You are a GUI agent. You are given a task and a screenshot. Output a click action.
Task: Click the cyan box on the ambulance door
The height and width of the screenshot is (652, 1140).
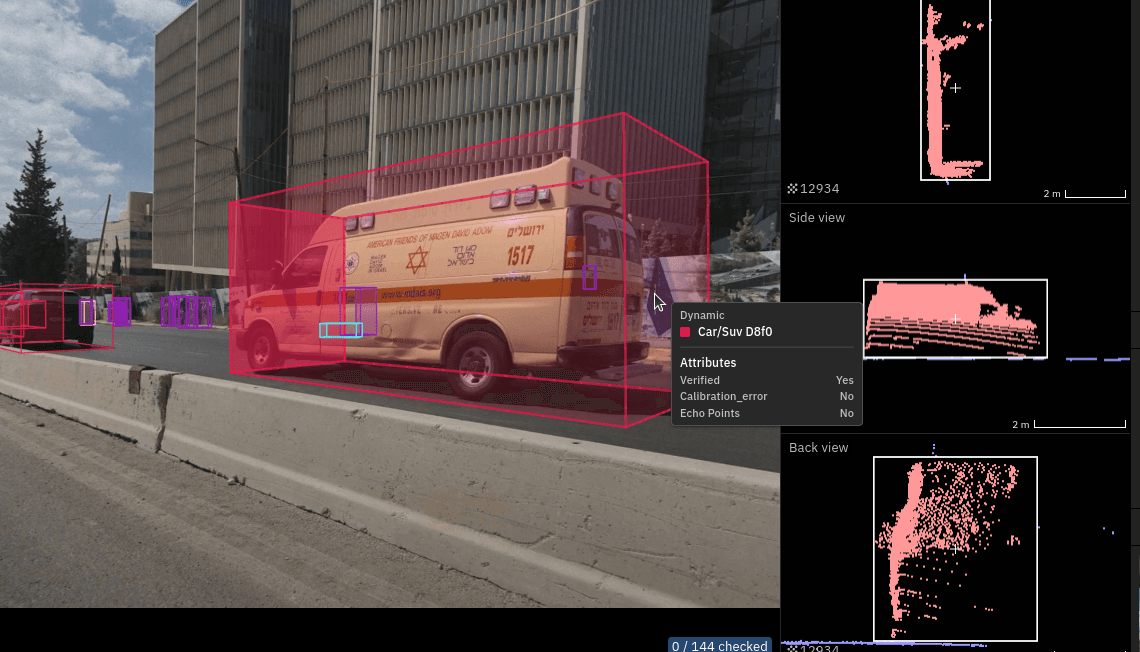pyautogui.click(x=341, y=330)
